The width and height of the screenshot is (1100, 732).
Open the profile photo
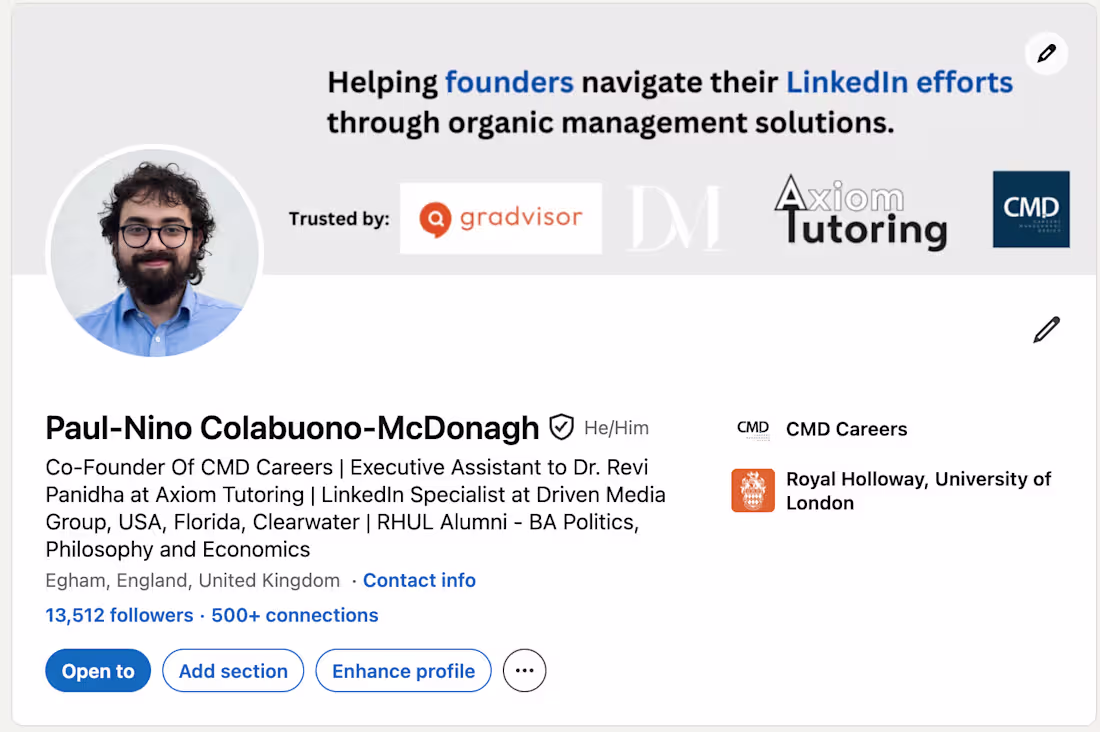pos(154,254)
